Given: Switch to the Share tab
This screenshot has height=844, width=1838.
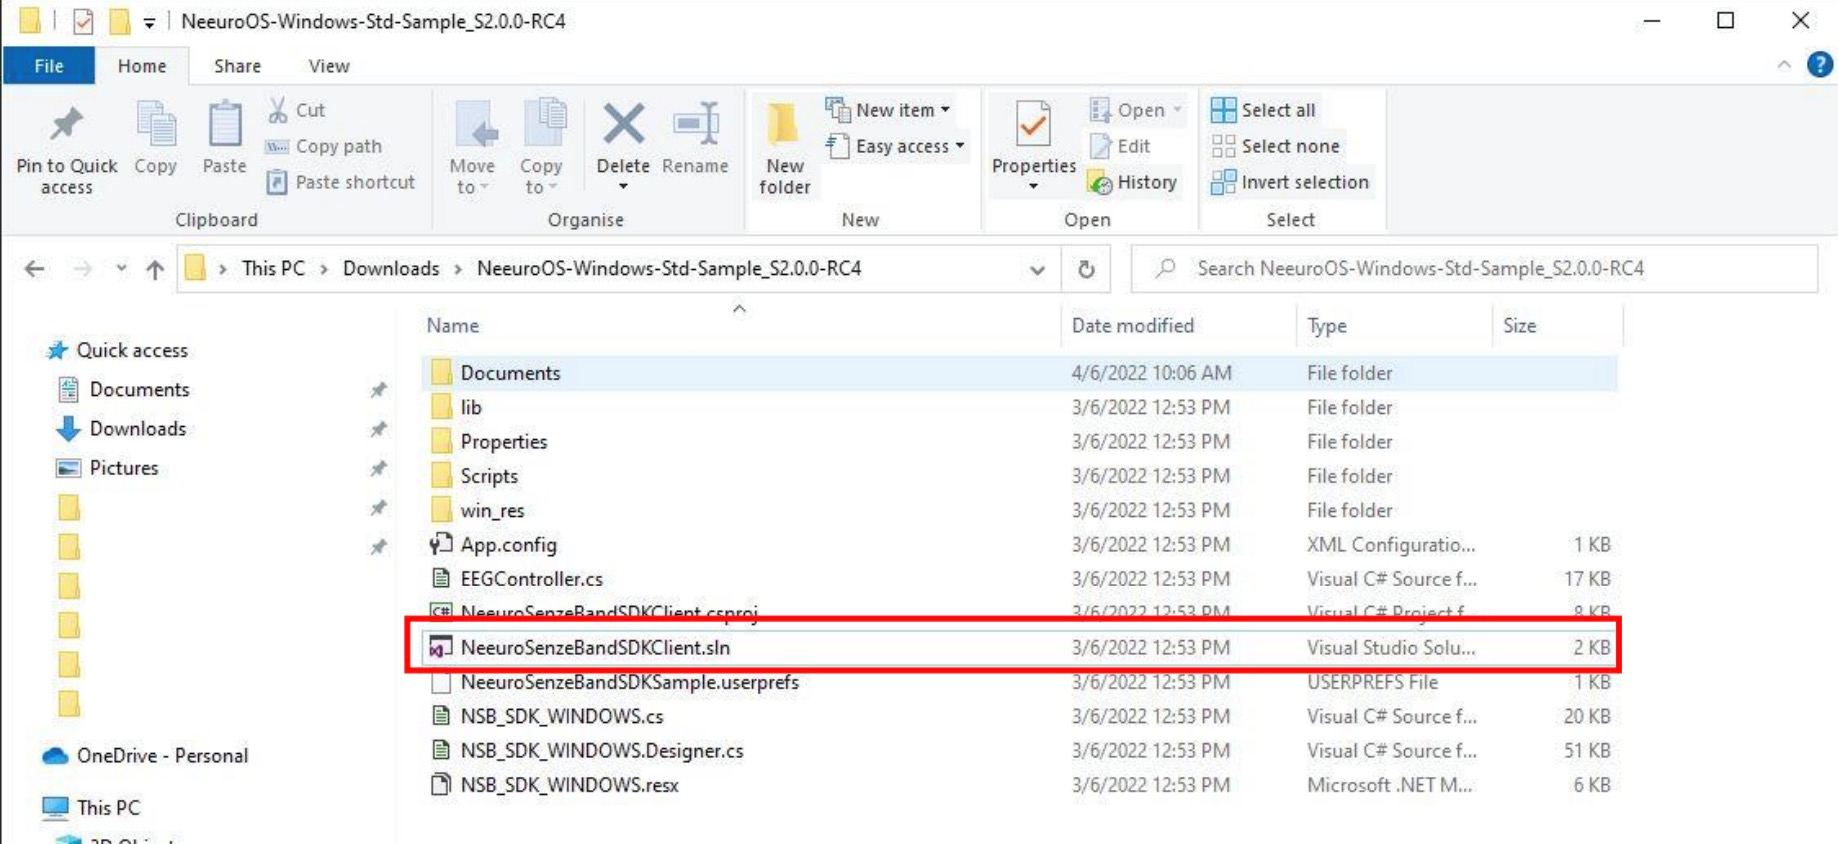Looking at the screenshot, I should pos(237,66).
